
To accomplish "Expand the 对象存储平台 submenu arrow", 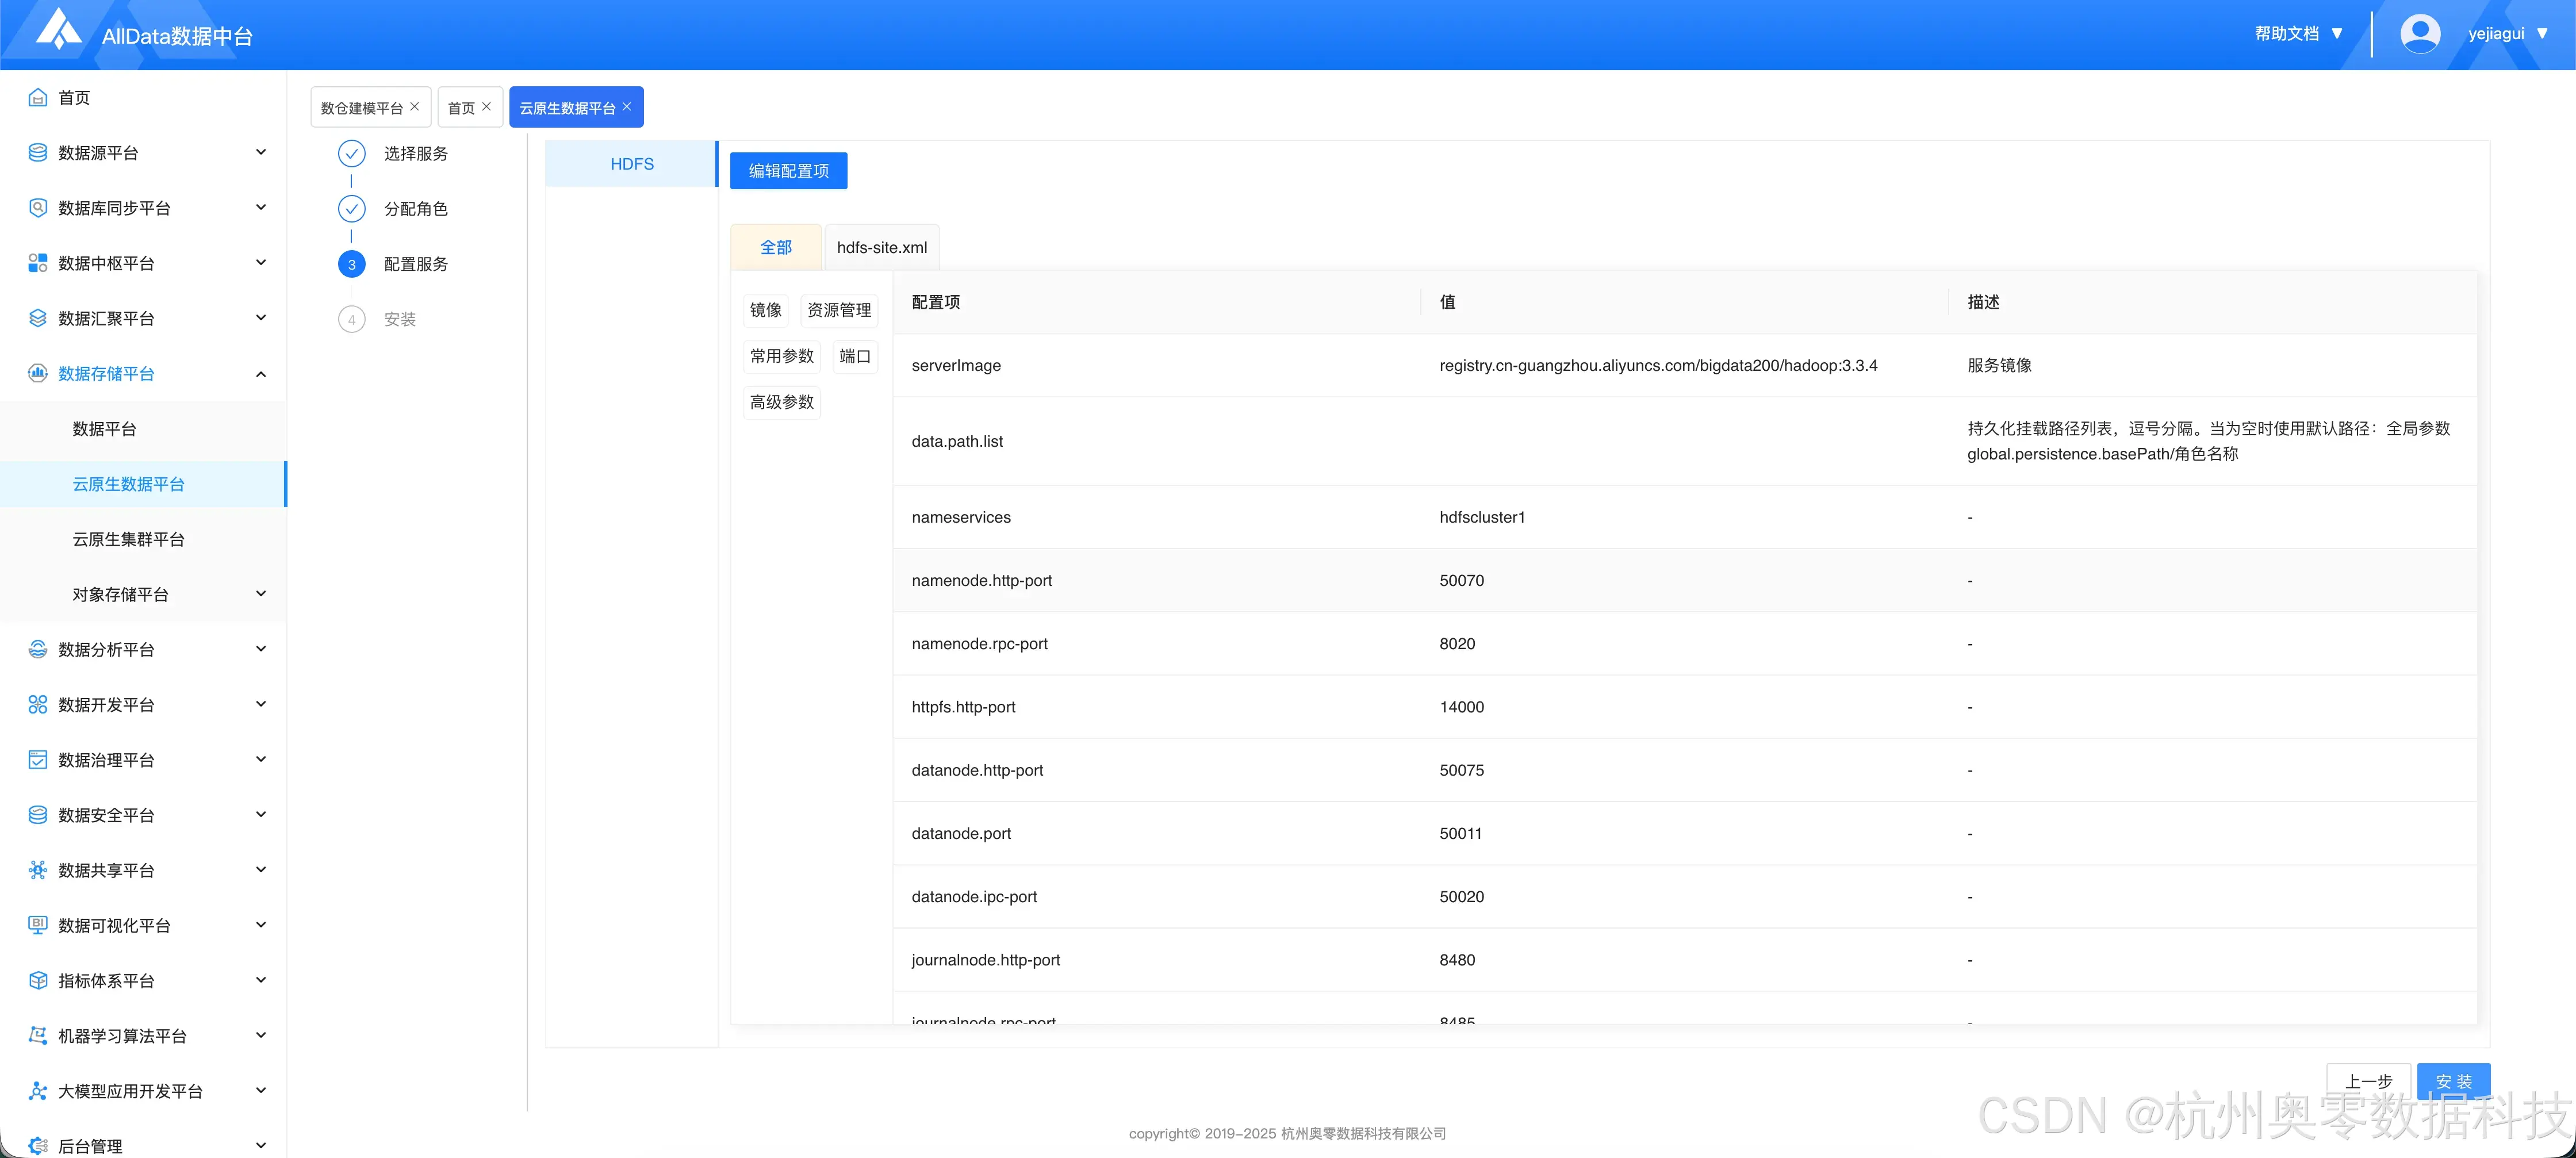I will pos(261,593).
